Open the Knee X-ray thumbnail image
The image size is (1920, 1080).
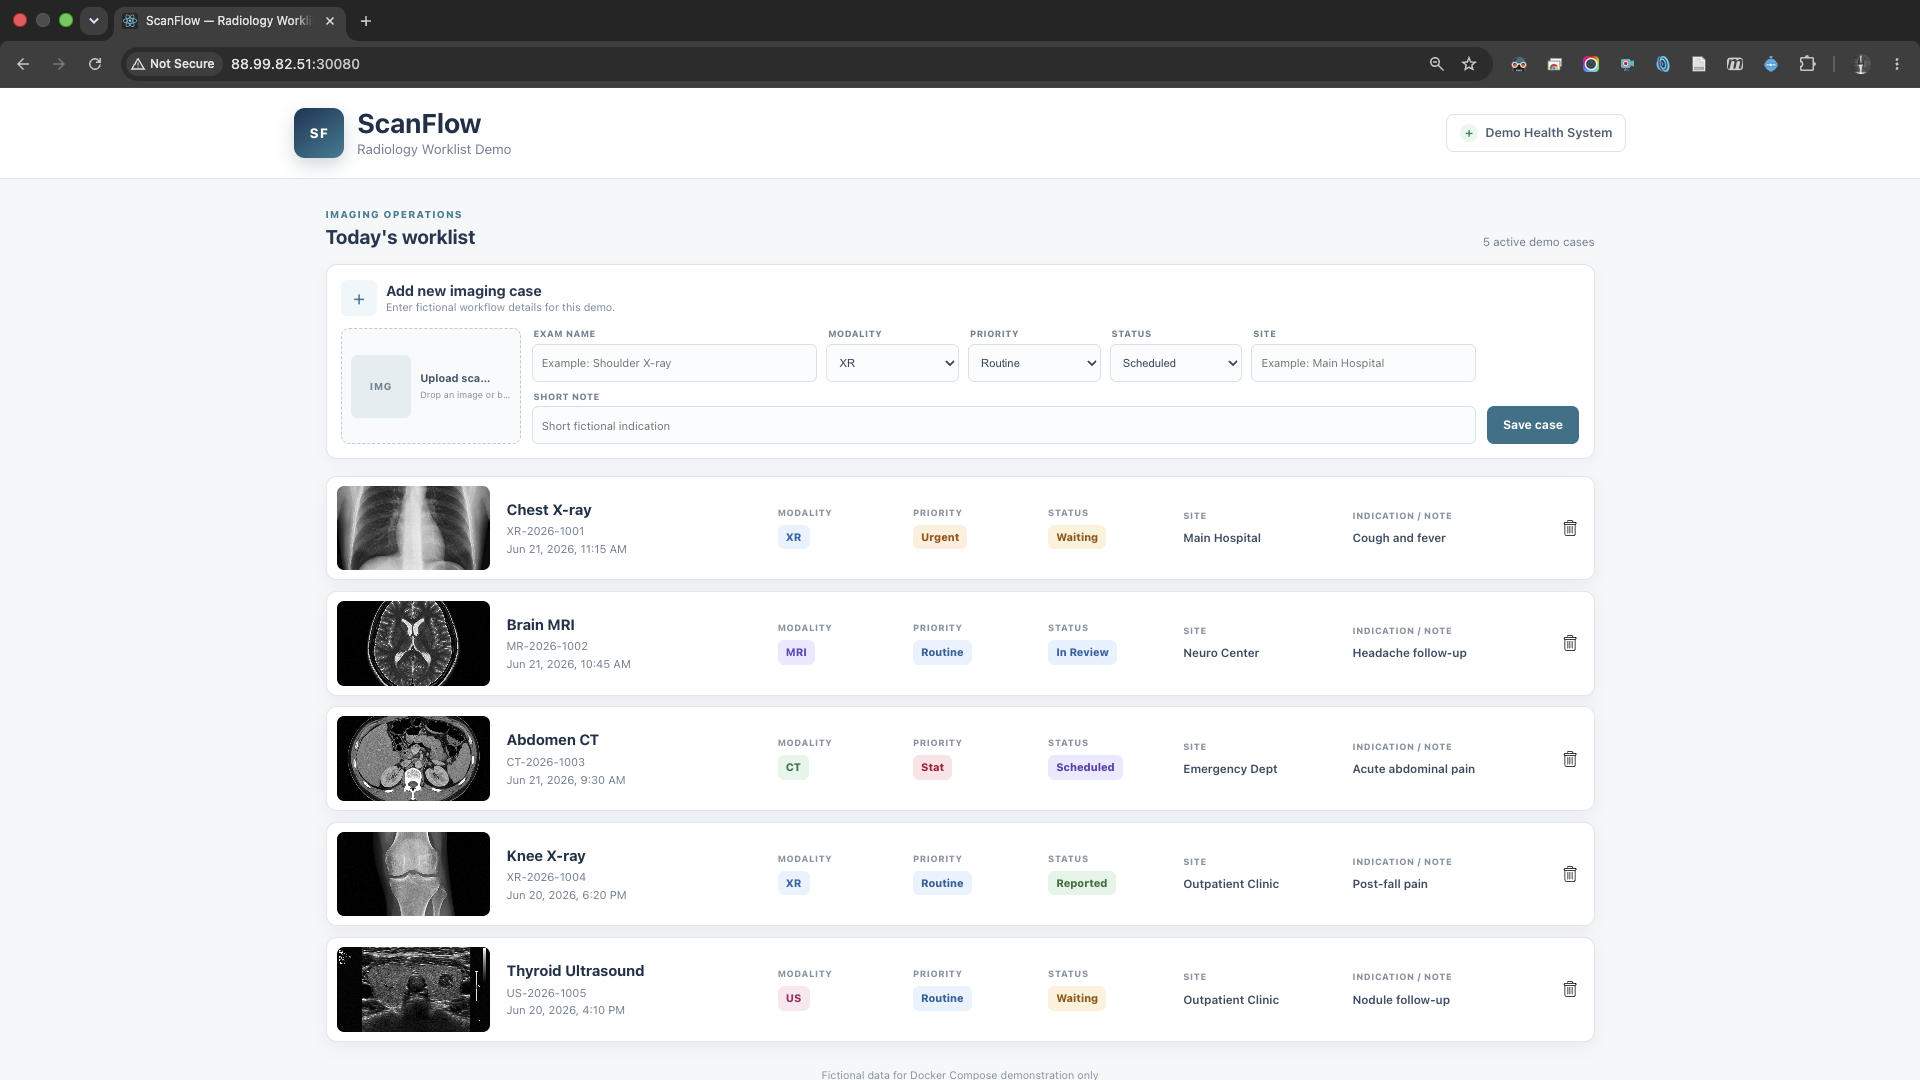(413, 874)
